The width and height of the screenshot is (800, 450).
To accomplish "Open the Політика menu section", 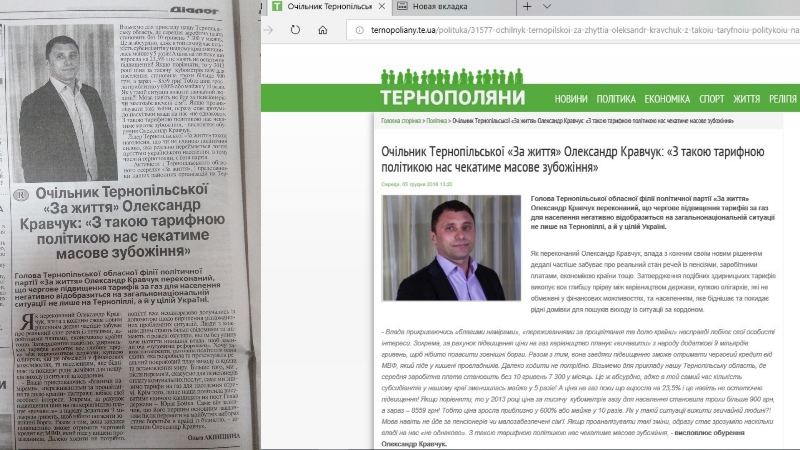I will (x=616, y=99).
